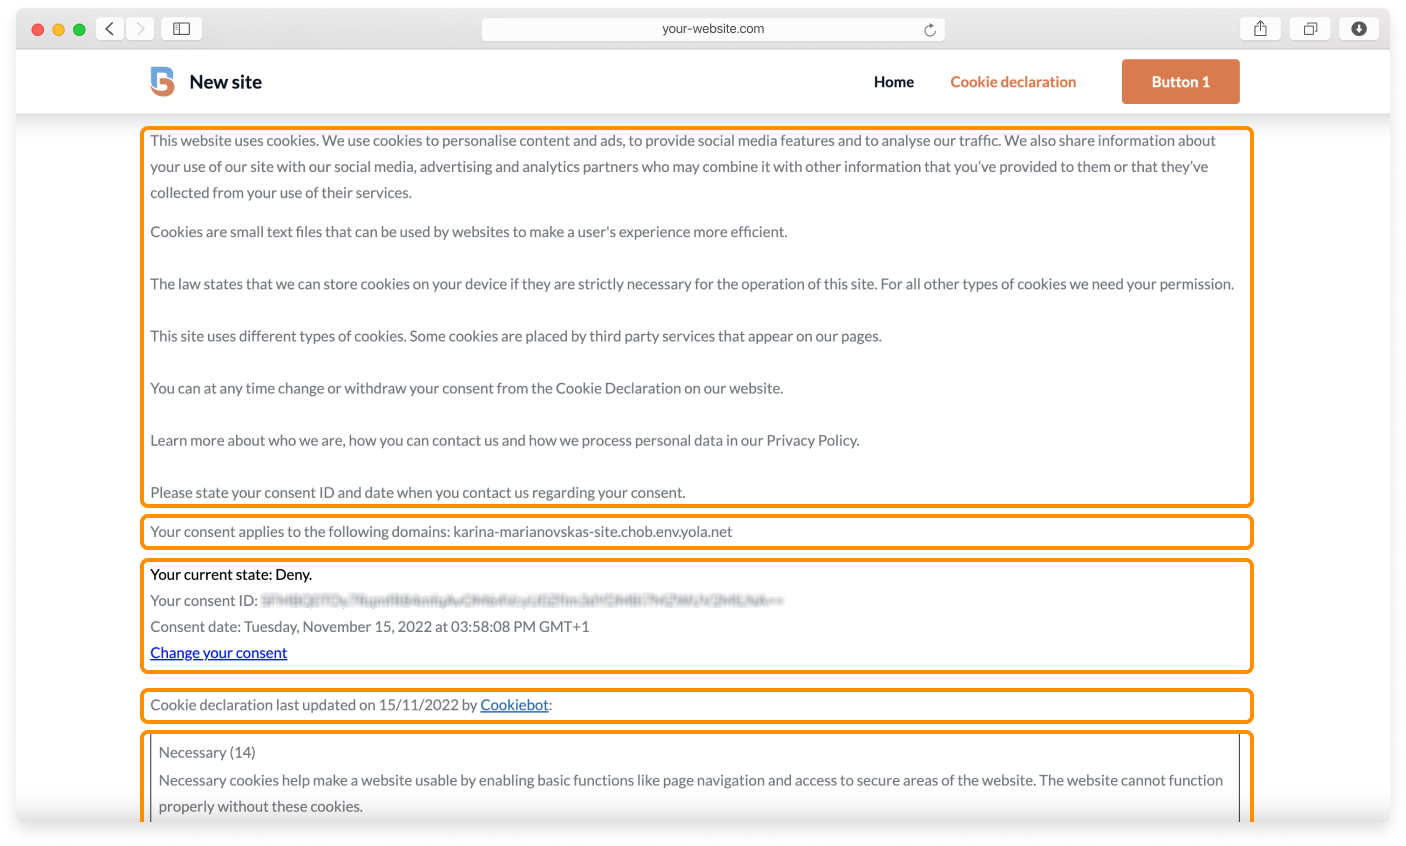The height and width of the screenshot is (846, 1406).
Task: Open the Cookiebot link
Action: tap(514, 705)
